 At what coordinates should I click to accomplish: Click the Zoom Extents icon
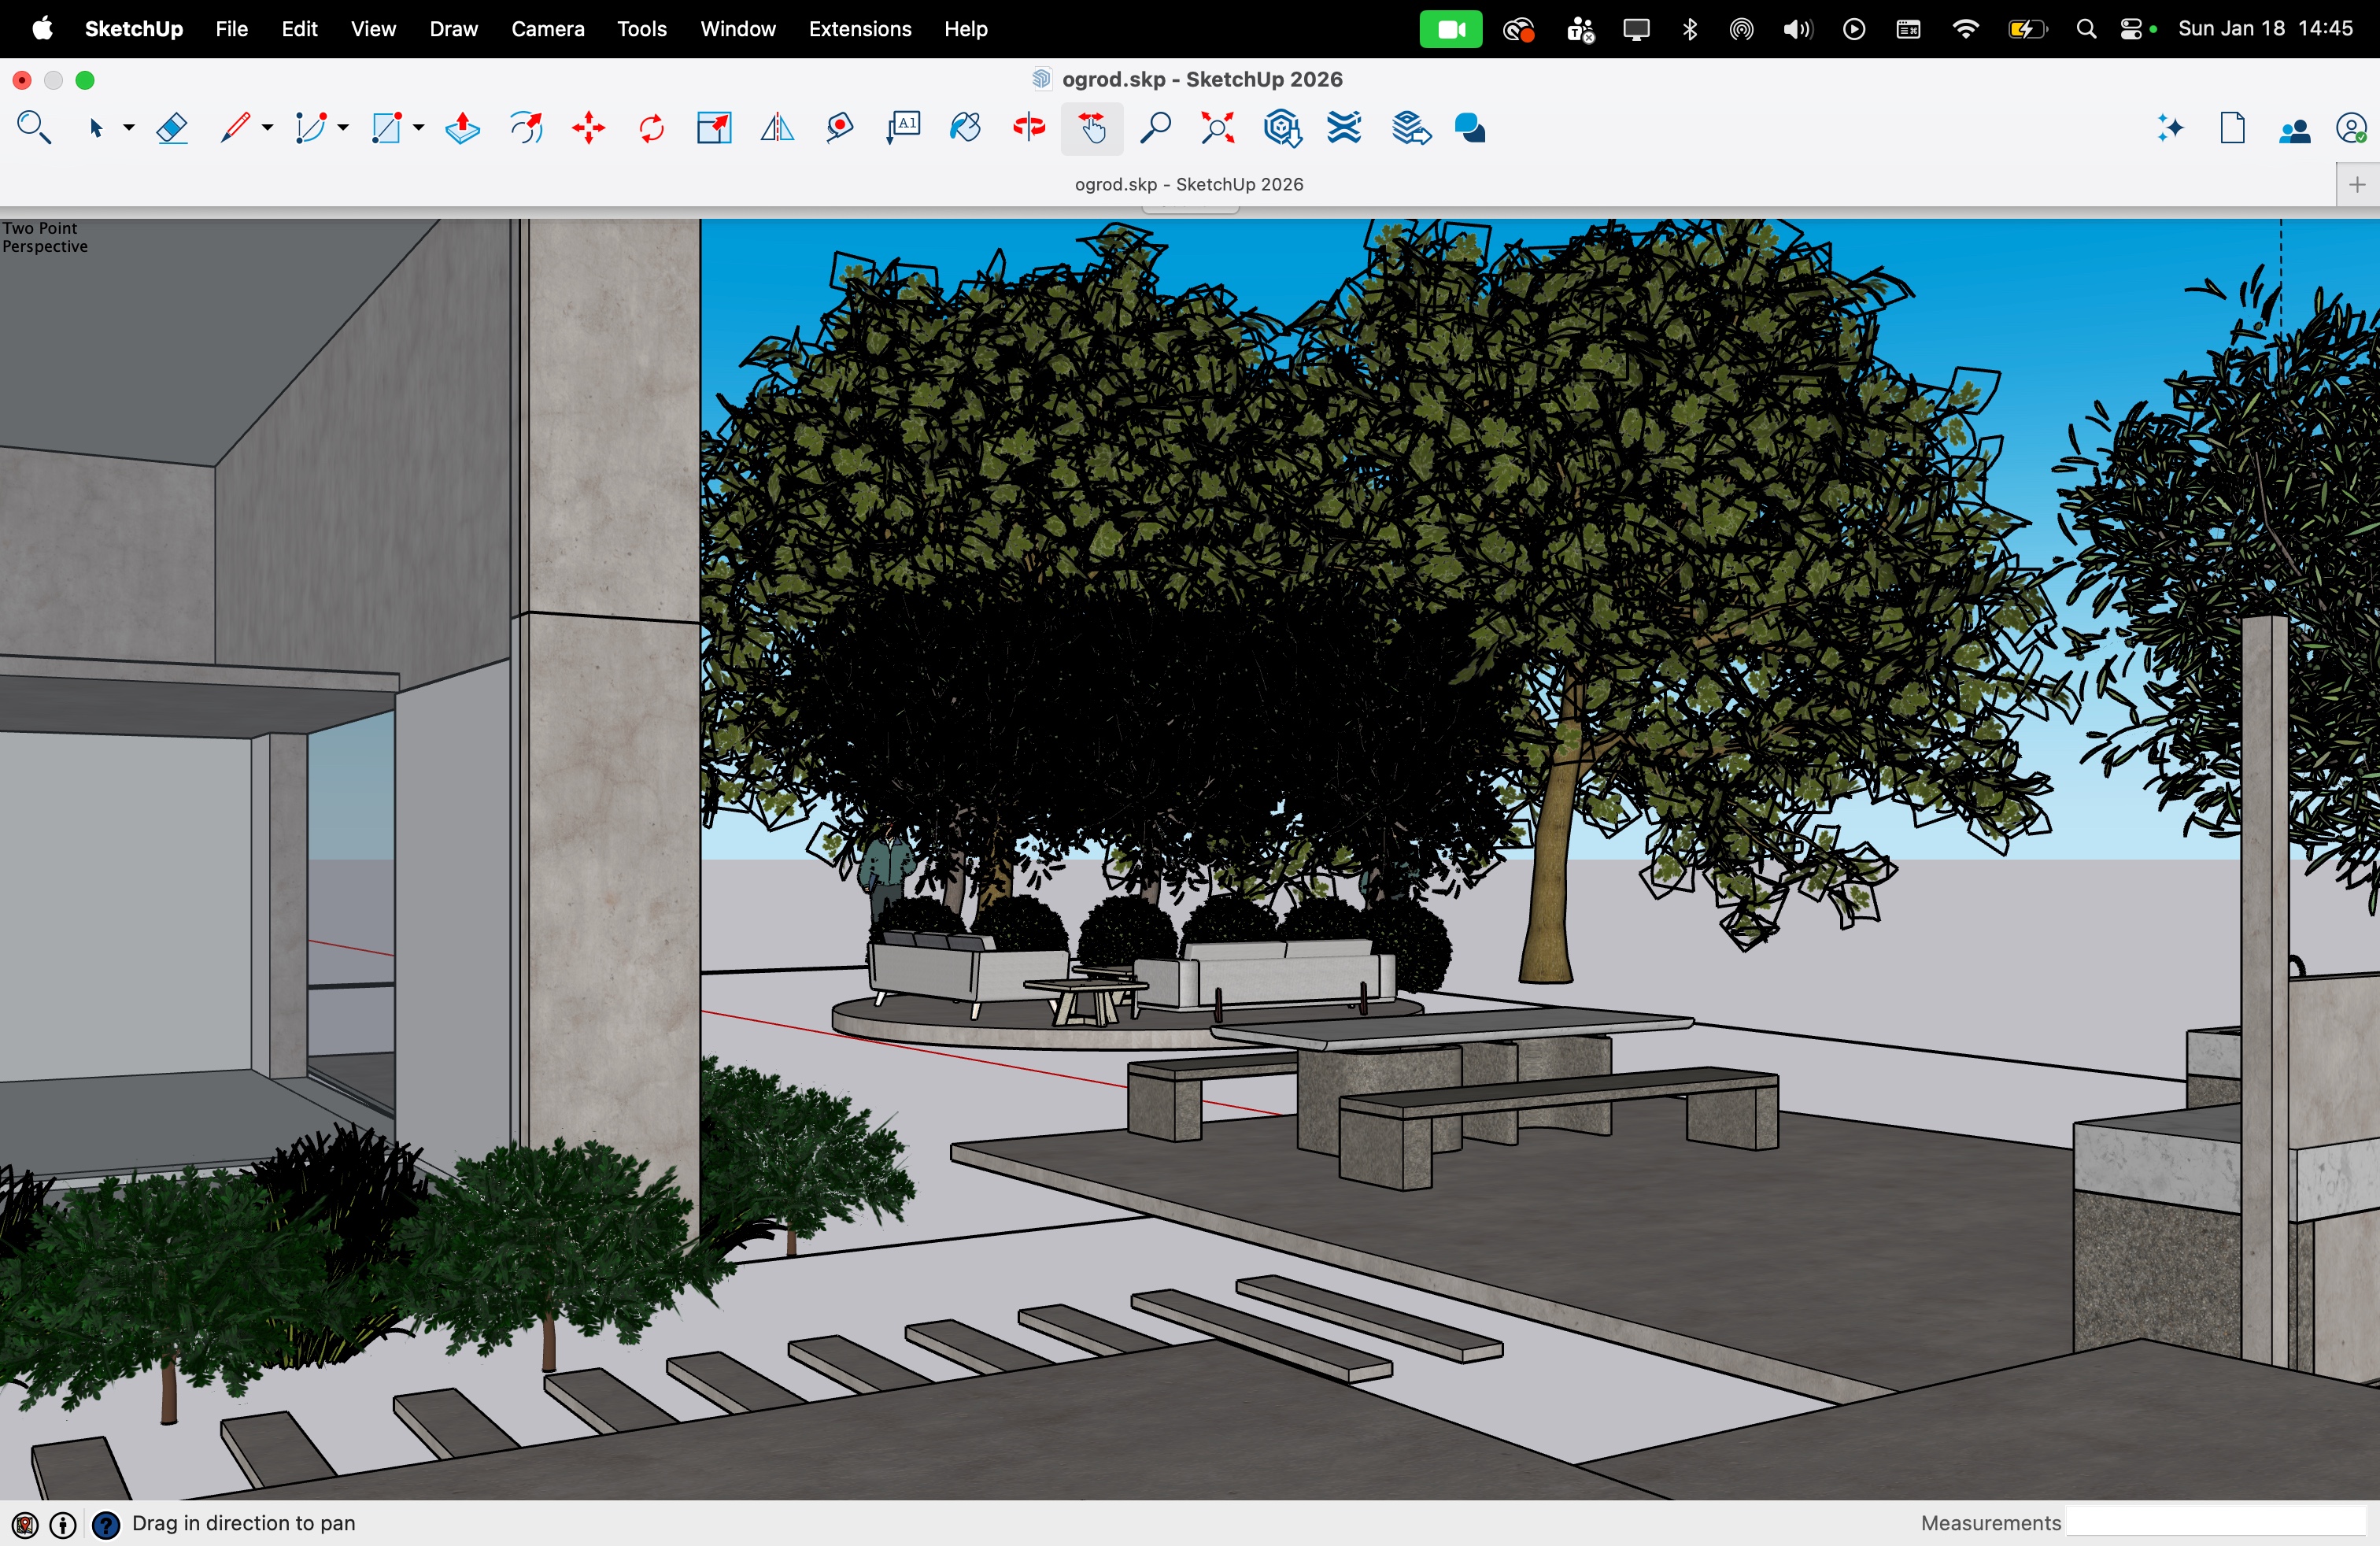pos(1217,129)
